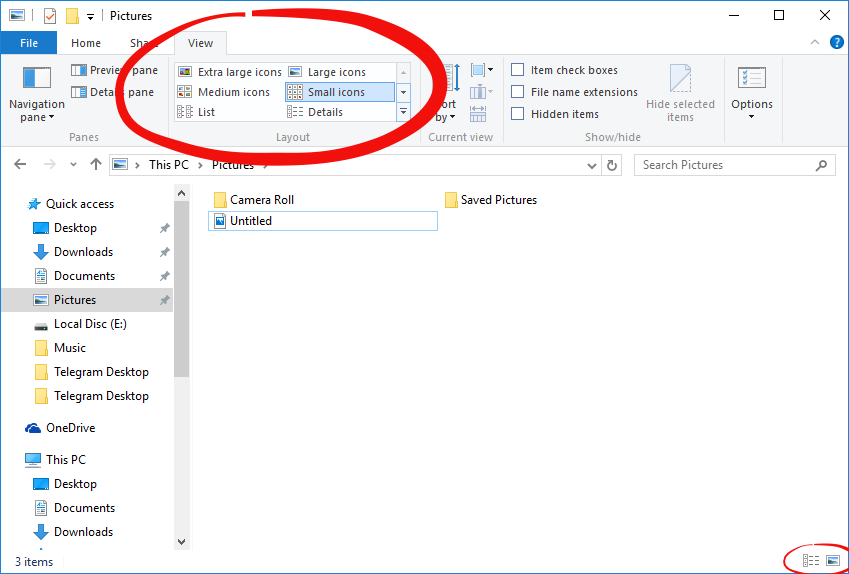Show Hidden items checkbox
Viewport: 849px width, 574px height.
point(518,114)
